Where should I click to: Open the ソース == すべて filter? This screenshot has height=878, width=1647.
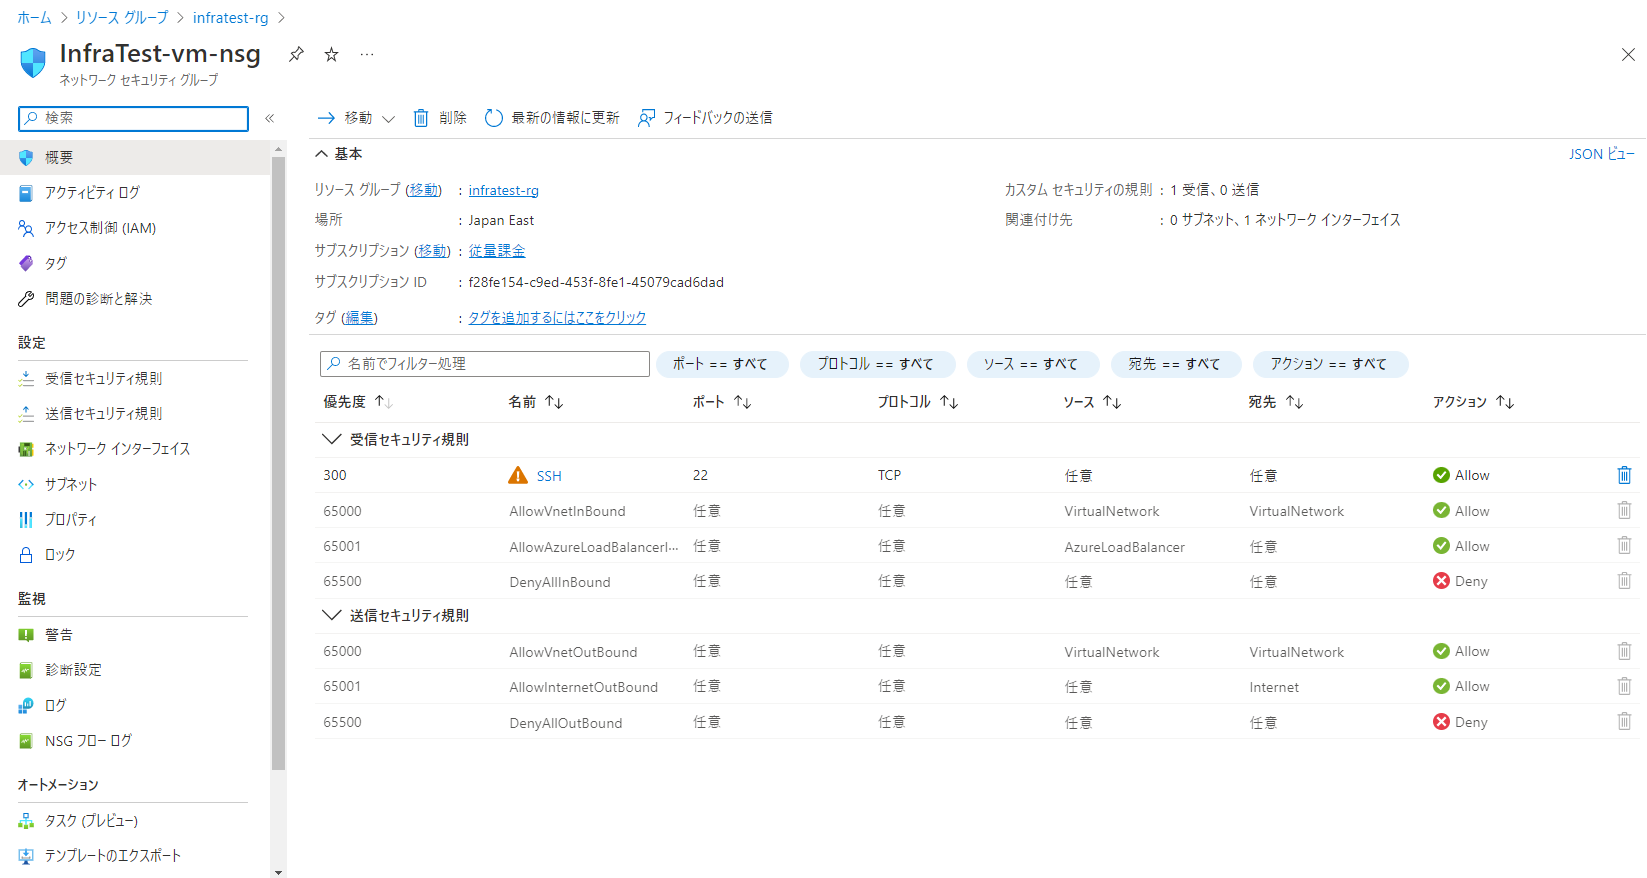1033,364
